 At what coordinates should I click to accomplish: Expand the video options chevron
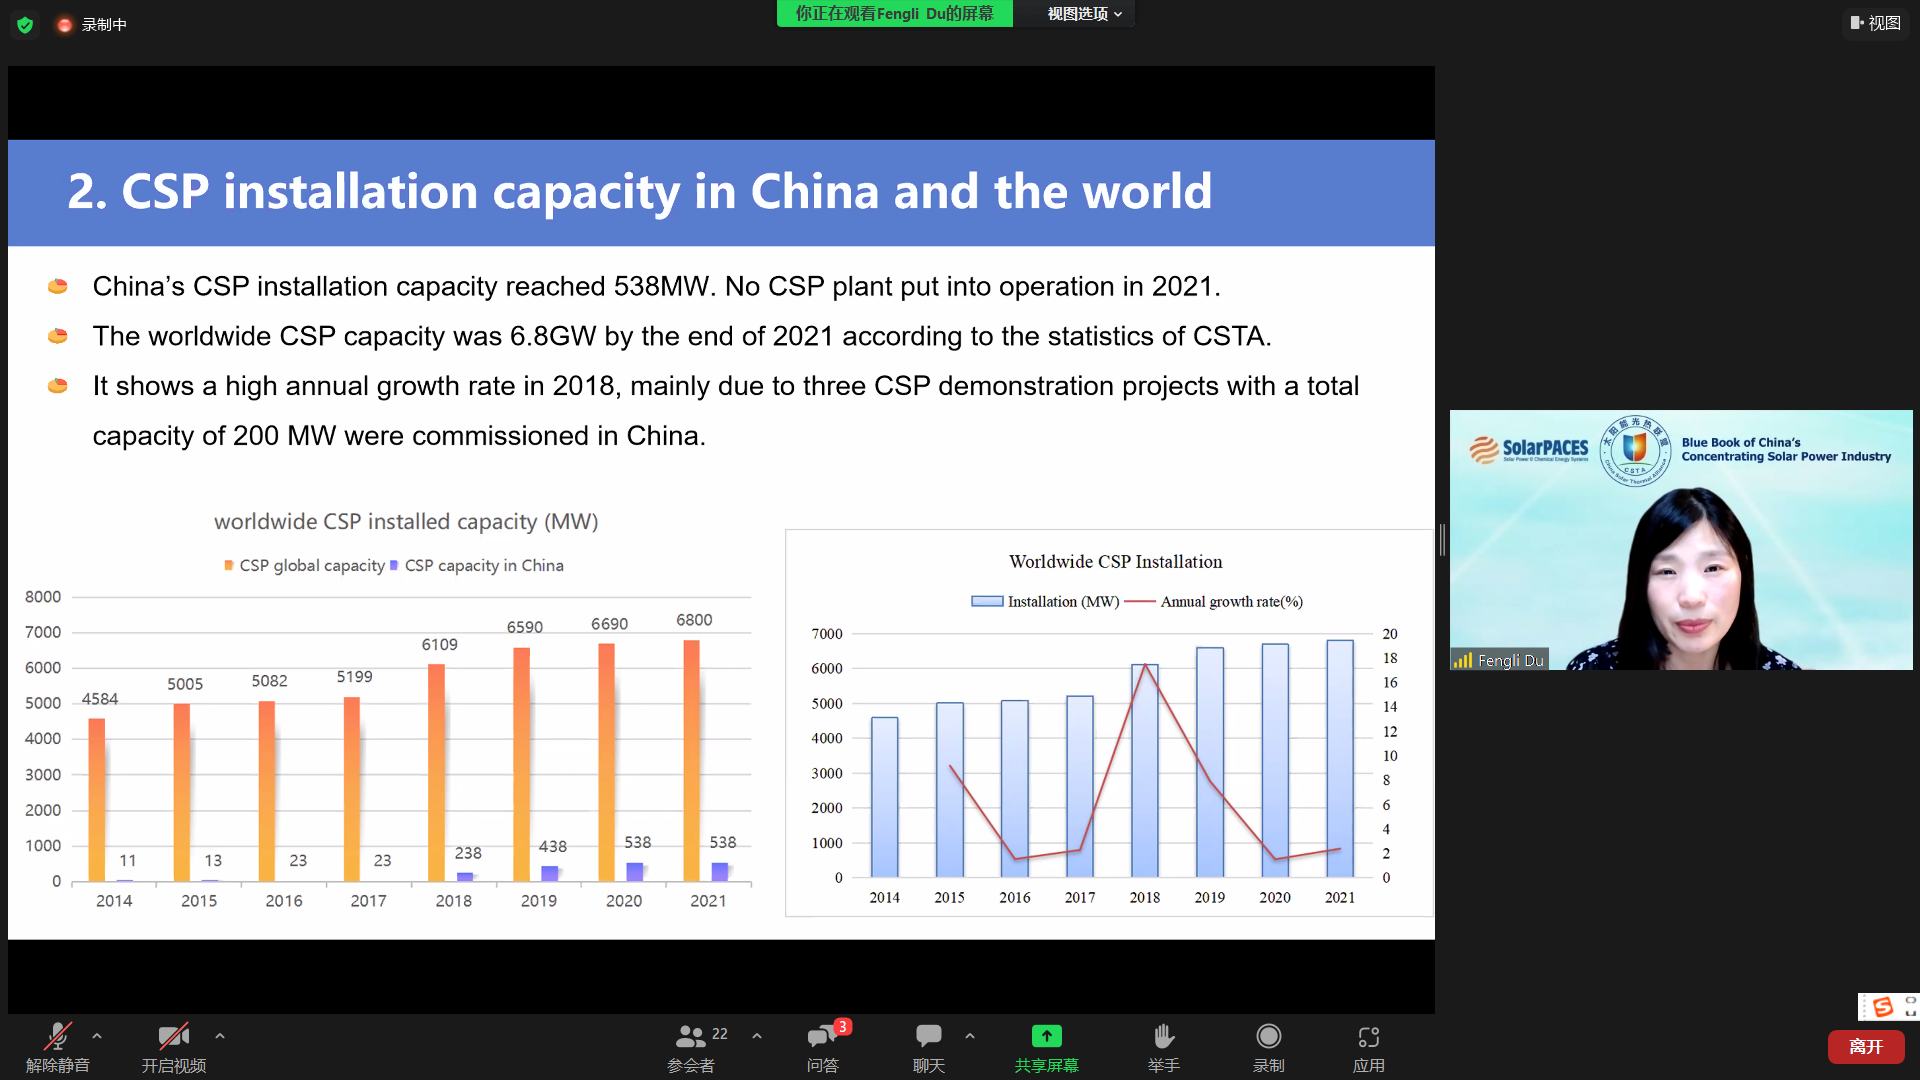tap(220, 1036)
